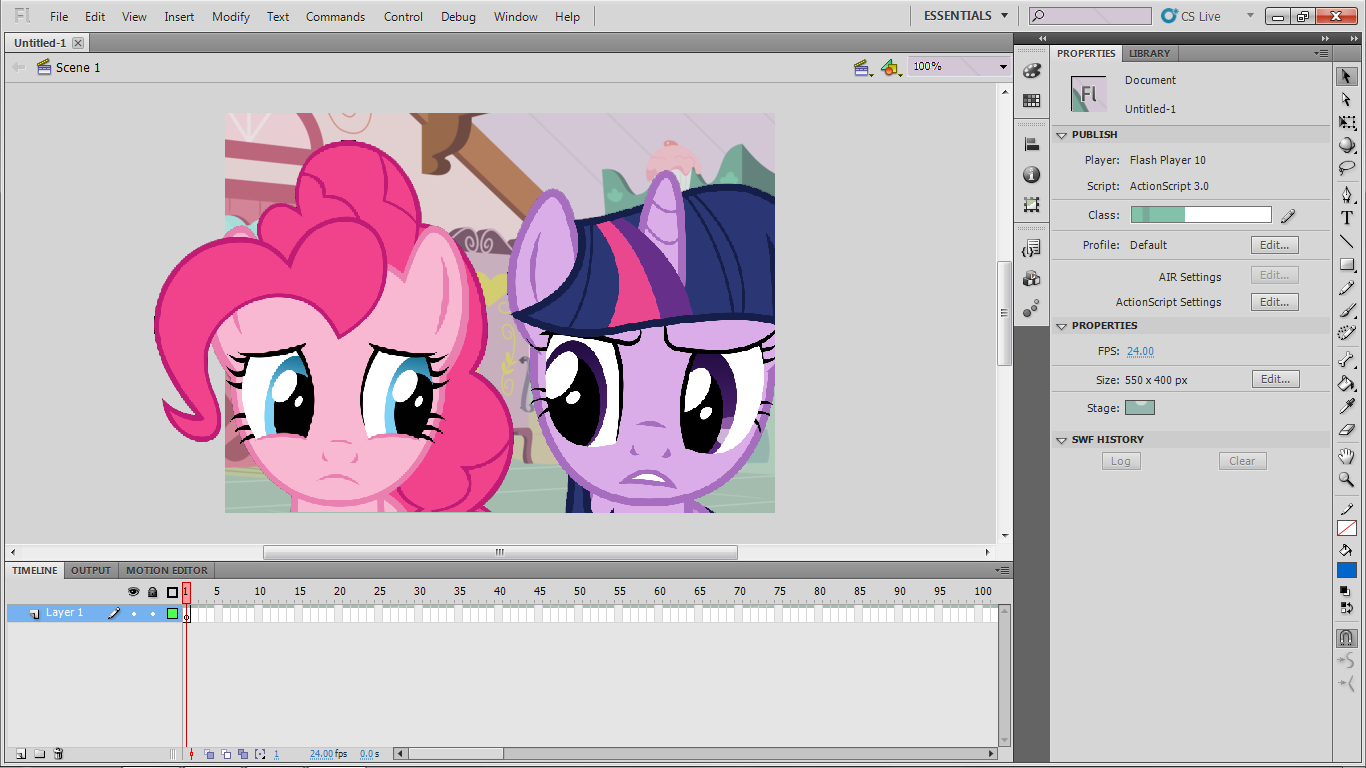
Task: Toggle Onion Skin Outlines in timeline
Action: coord(226,754)
